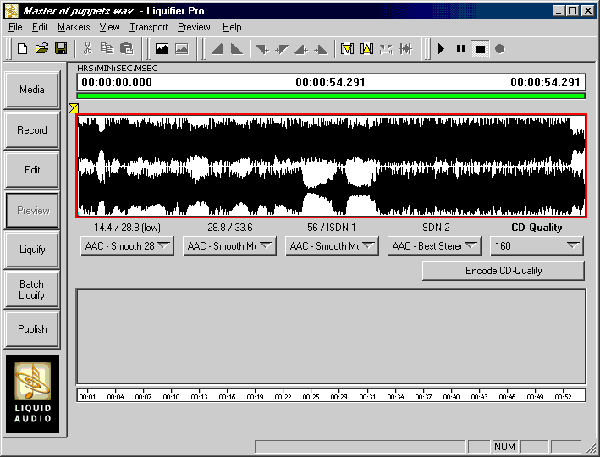Click the Batch Liquify sidebar button
Viewport: 600px width, 457px height.
pos(32,290)
